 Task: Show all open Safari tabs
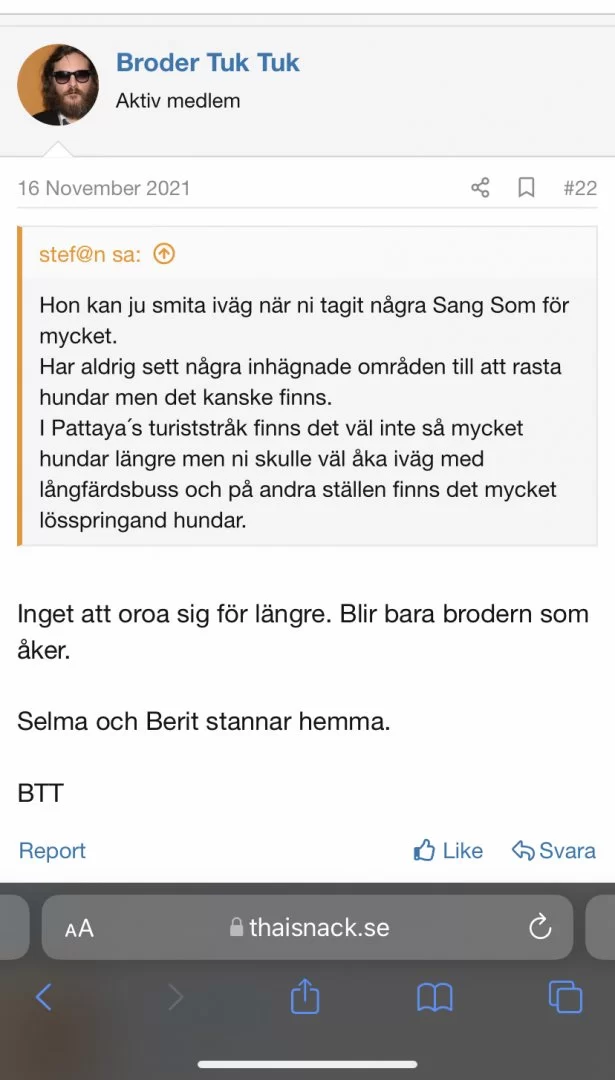click(565, 996)
